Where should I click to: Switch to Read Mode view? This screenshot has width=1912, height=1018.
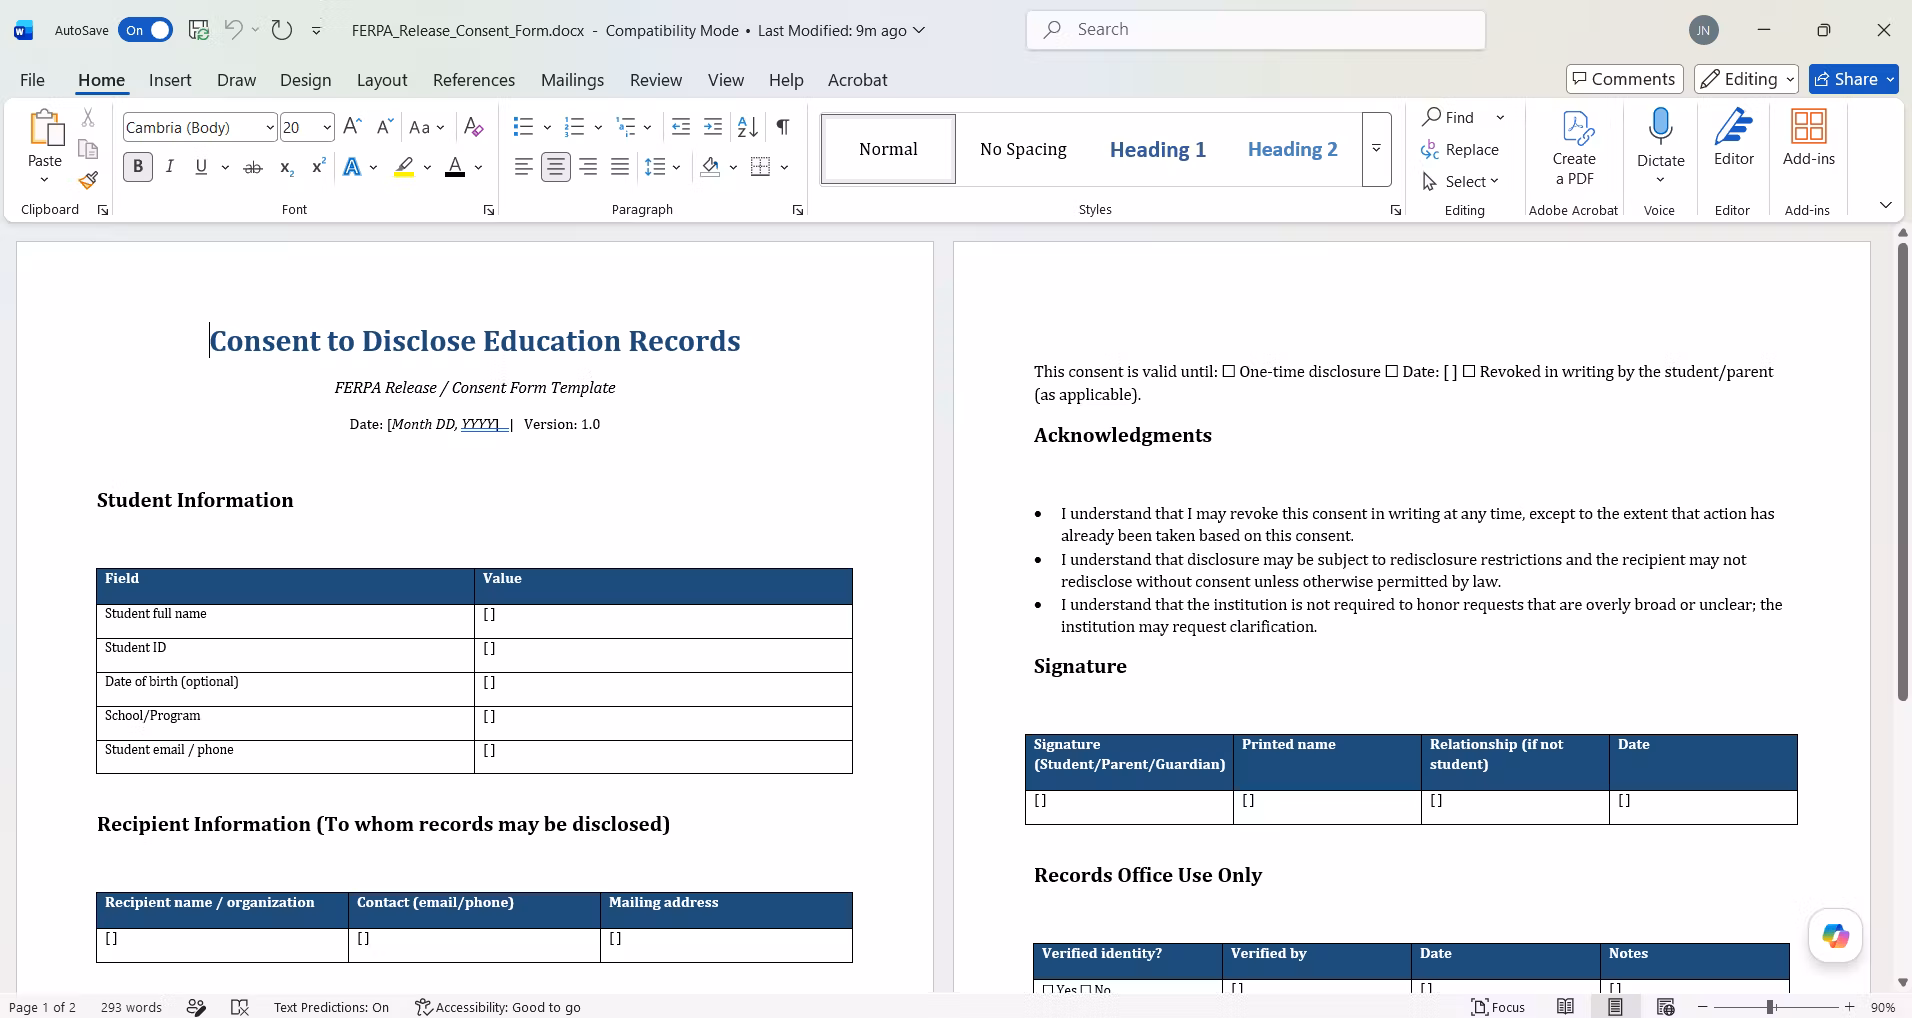1565,1007
